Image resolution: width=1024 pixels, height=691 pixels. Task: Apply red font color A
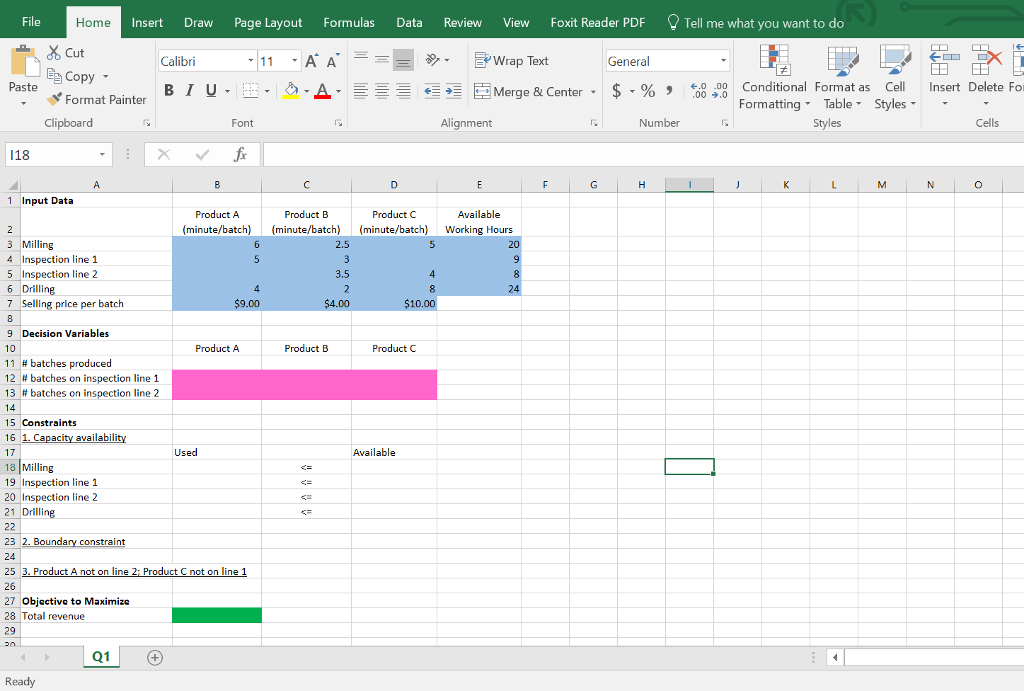point(323,91)
